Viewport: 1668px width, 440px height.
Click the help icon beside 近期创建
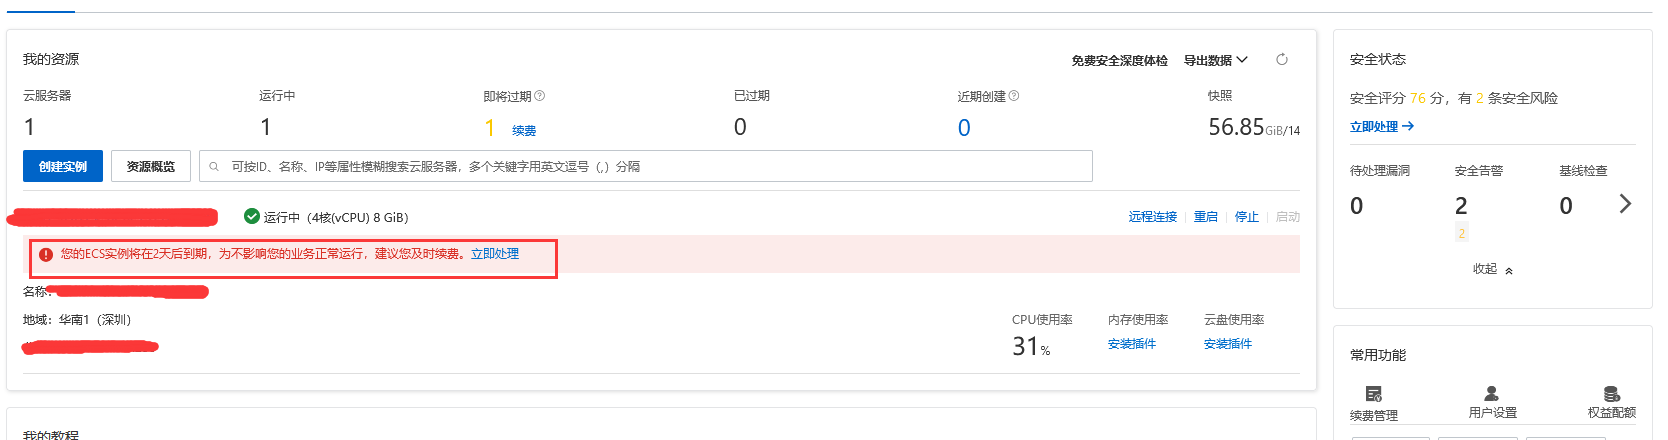(1014, 96)
